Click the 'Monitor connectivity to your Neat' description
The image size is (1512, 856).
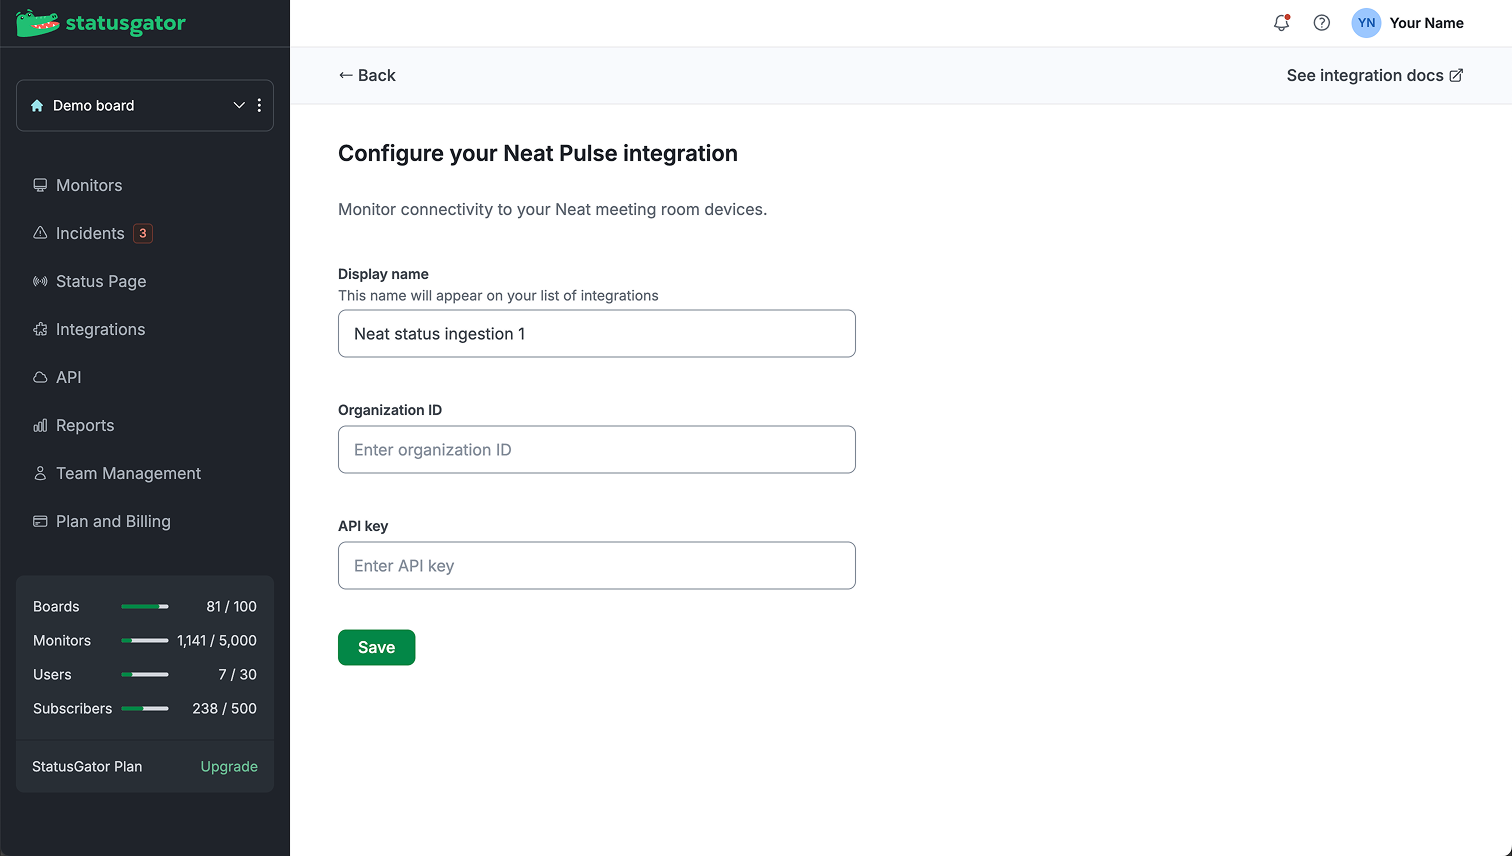pos(553,210)
